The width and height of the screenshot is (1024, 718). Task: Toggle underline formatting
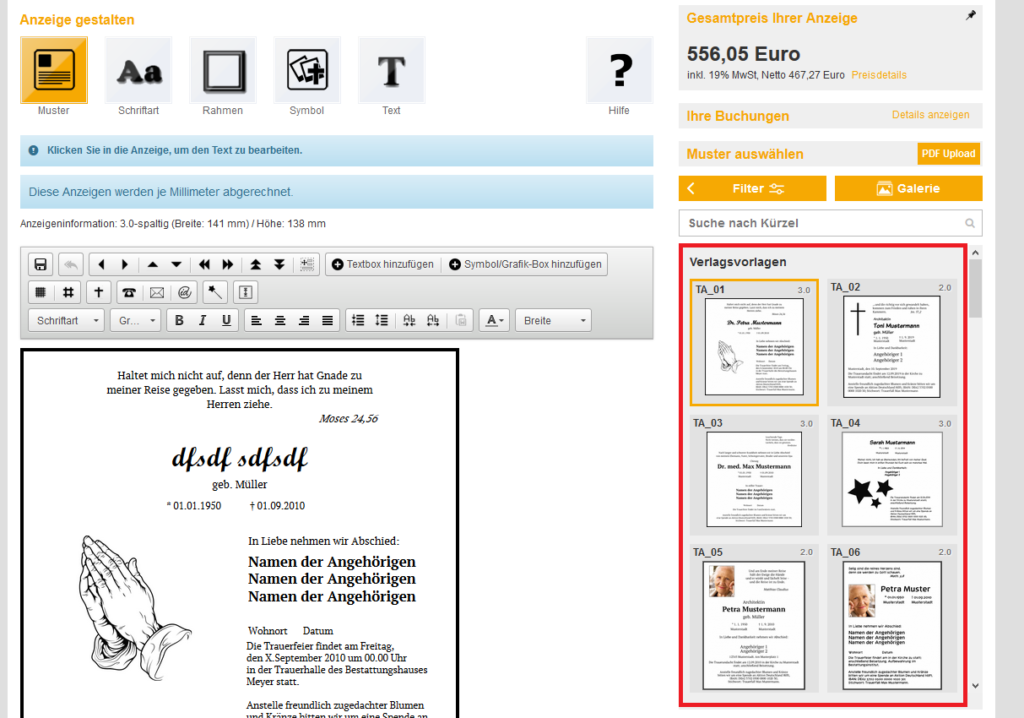click(226, 320)
